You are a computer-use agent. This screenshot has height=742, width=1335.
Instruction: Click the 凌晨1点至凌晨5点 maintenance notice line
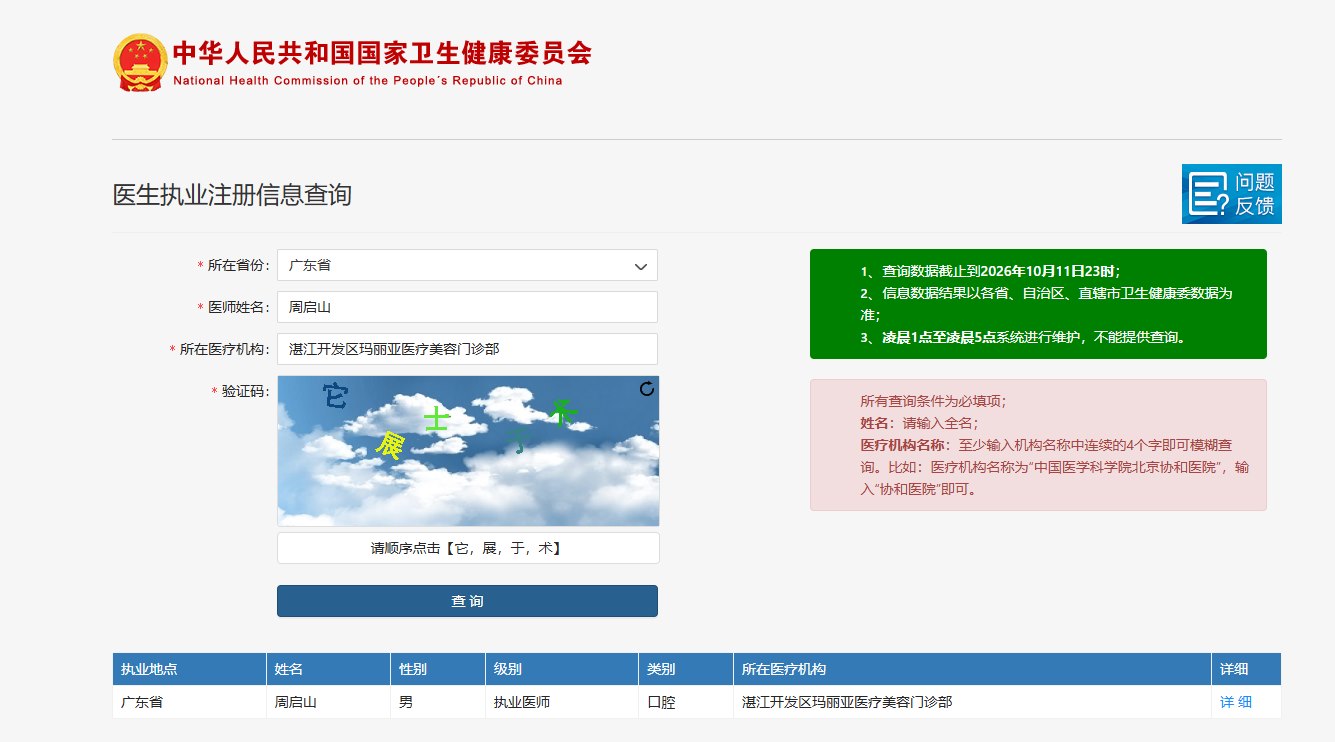(1023, 337)
